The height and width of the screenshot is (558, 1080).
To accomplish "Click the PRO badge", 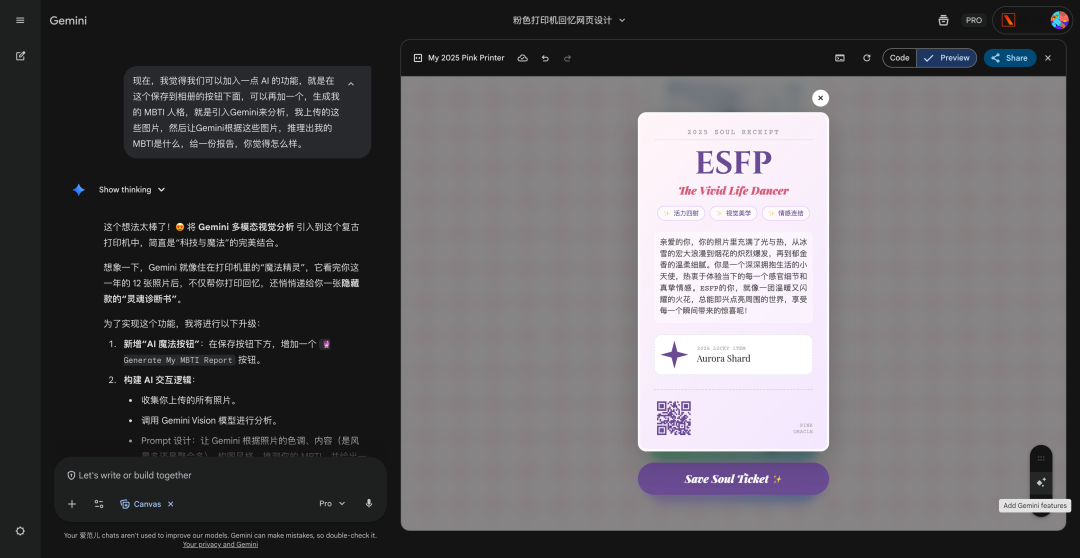I will coord(974,20).
